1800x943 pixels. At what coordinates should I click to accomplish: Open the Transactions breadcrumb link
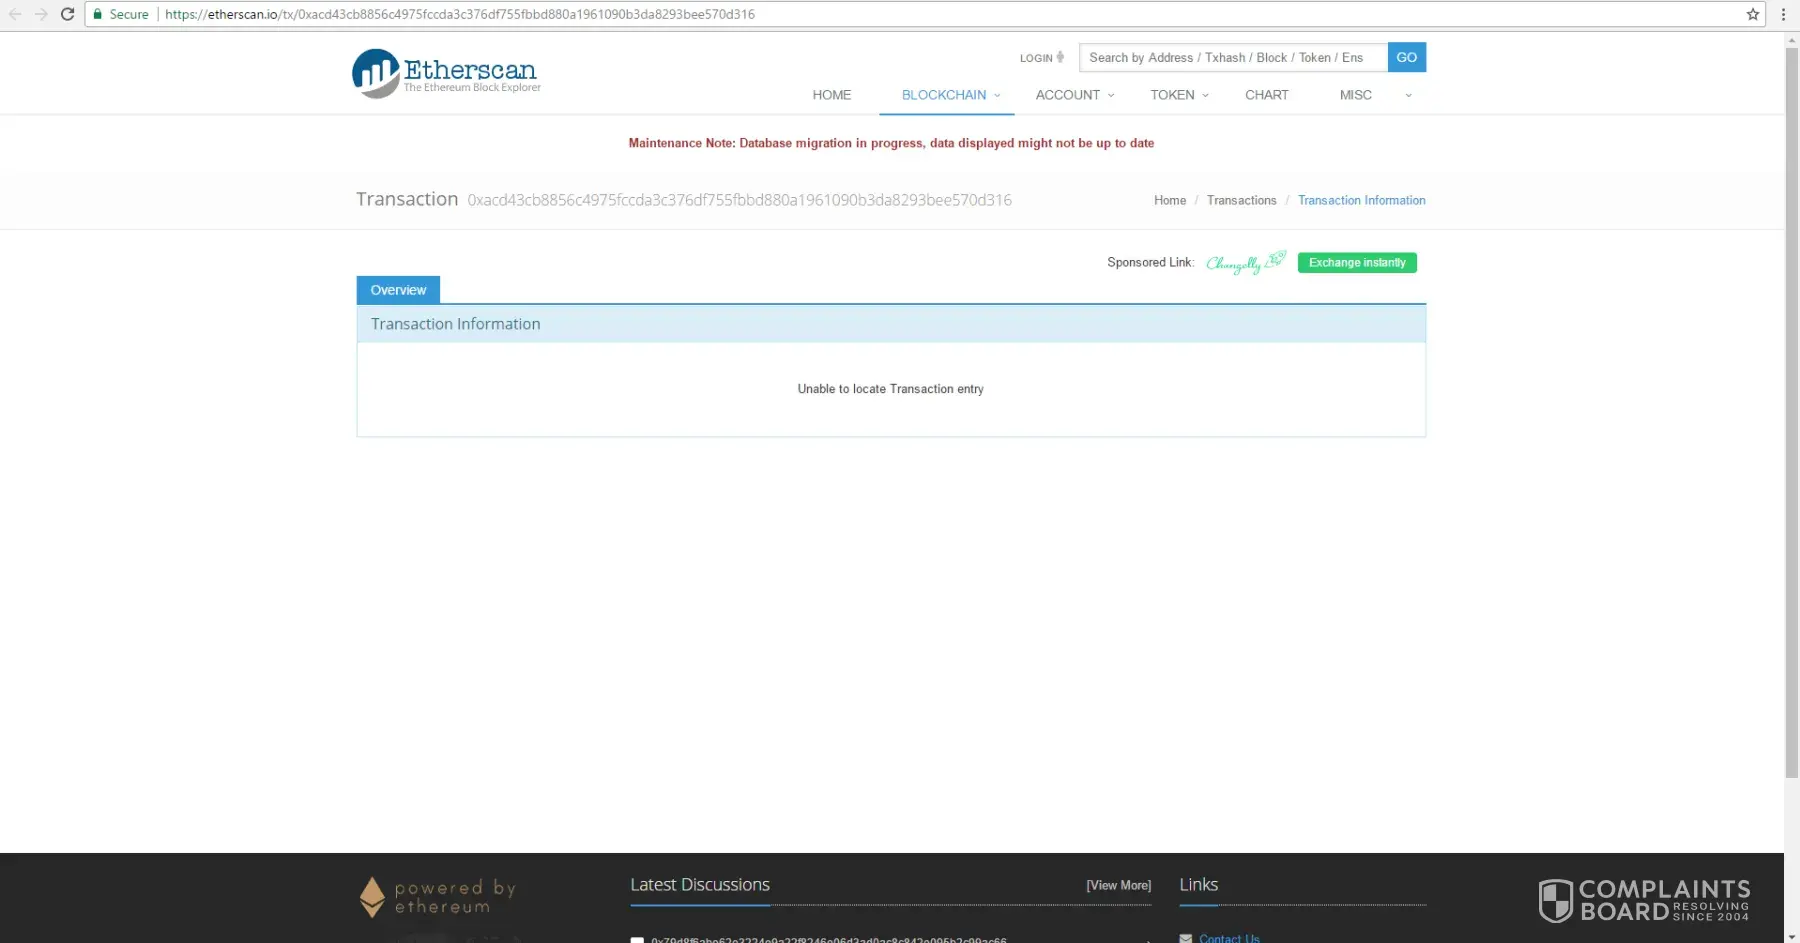pos(1241,200)
